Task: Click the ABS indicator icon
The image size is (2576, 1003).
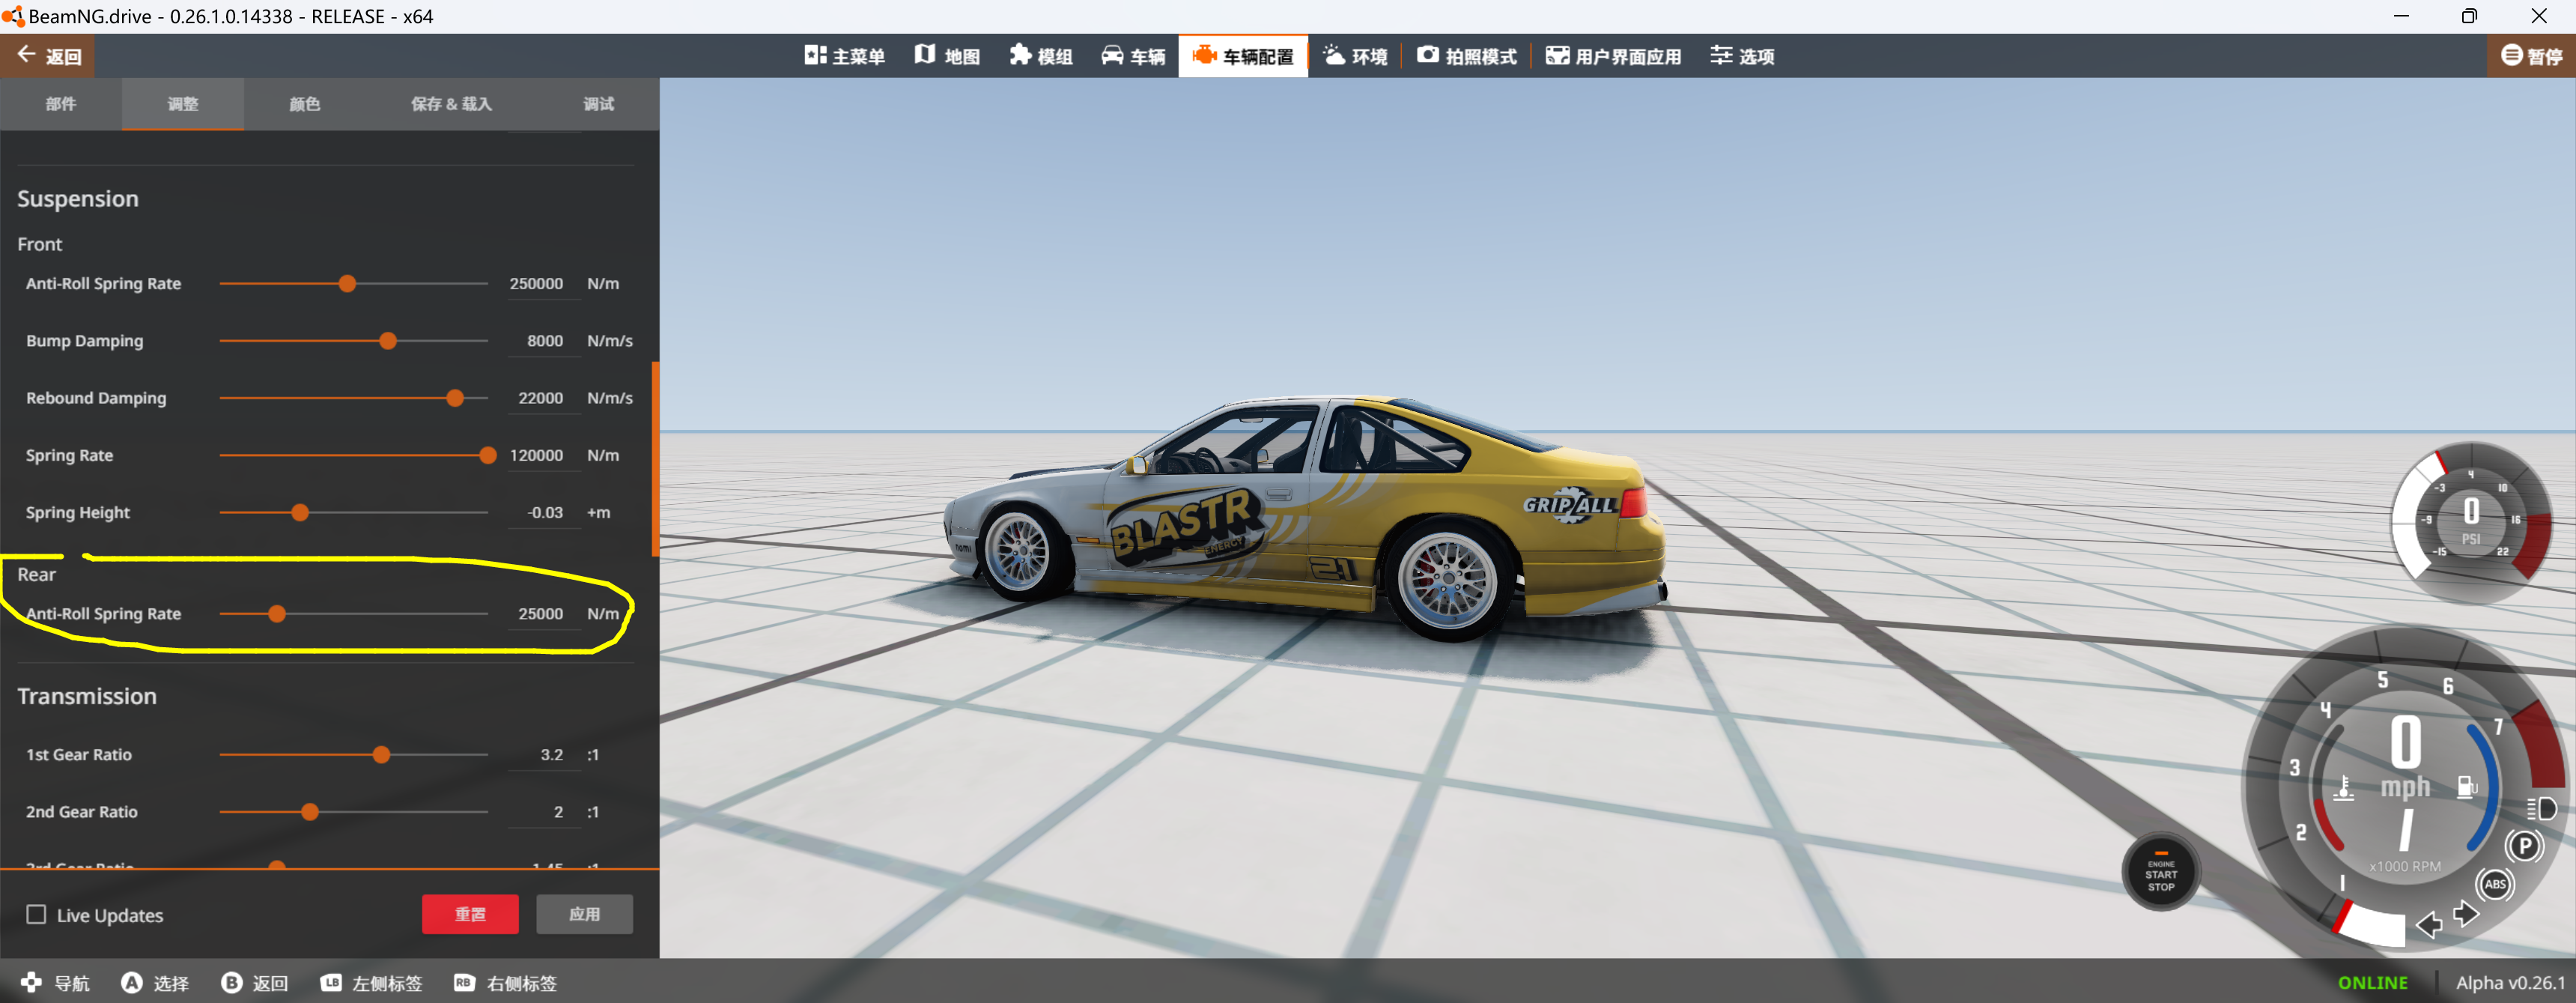Action: 2495,884
